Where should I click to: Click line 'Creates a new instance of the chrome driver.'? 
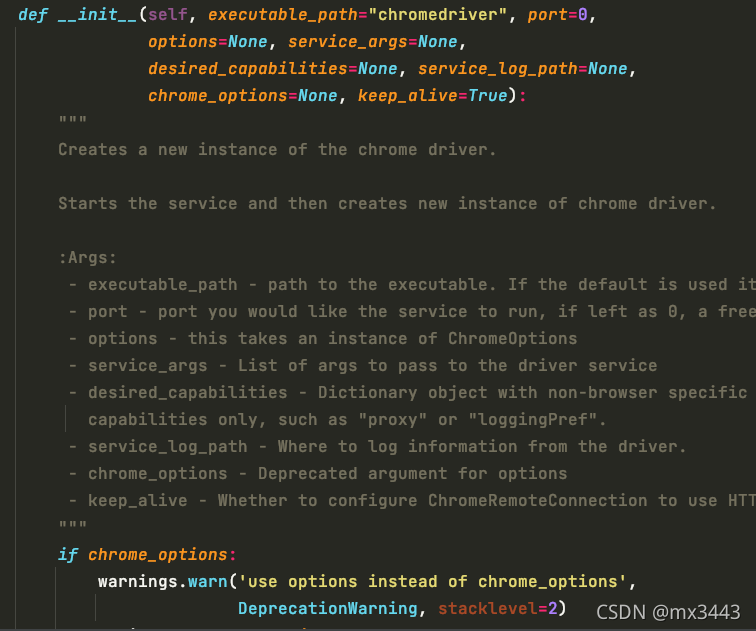coord(277,150)
